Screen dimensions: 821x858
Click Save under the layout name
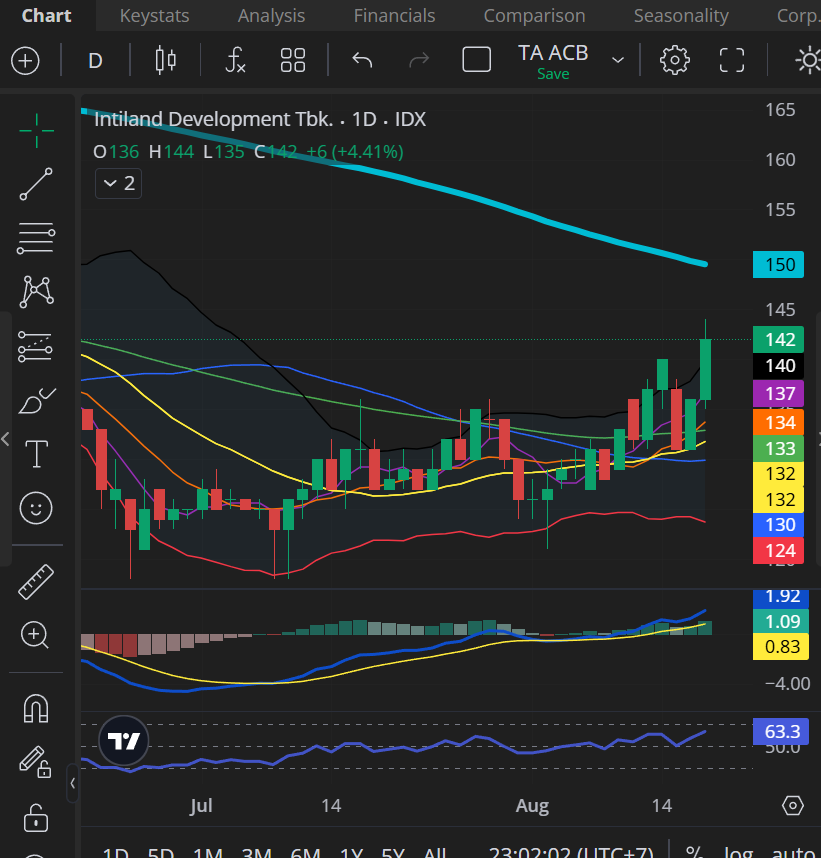(553, 74)
